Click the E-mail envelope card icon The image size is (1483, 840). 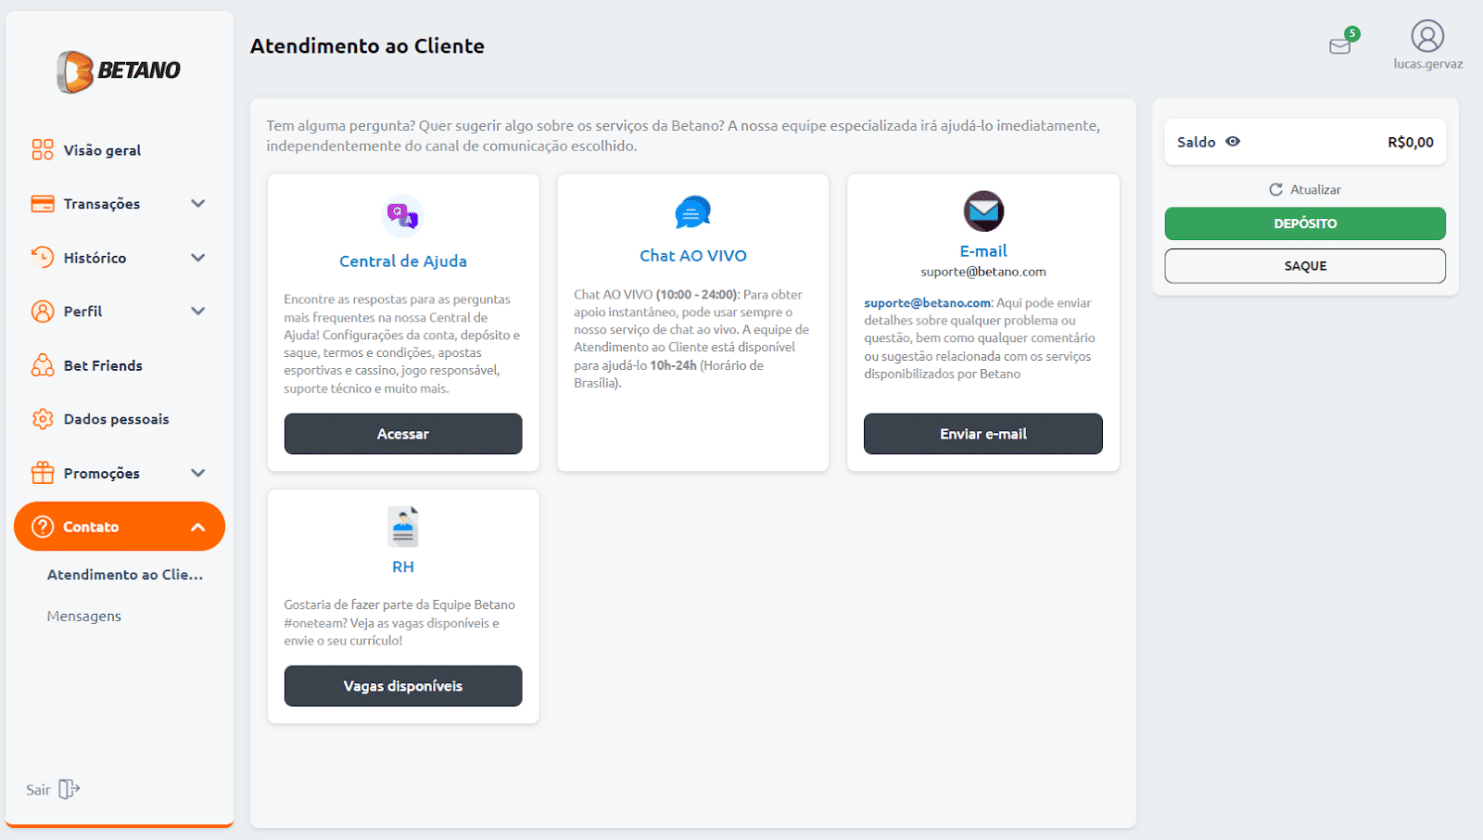click(983, 211)
